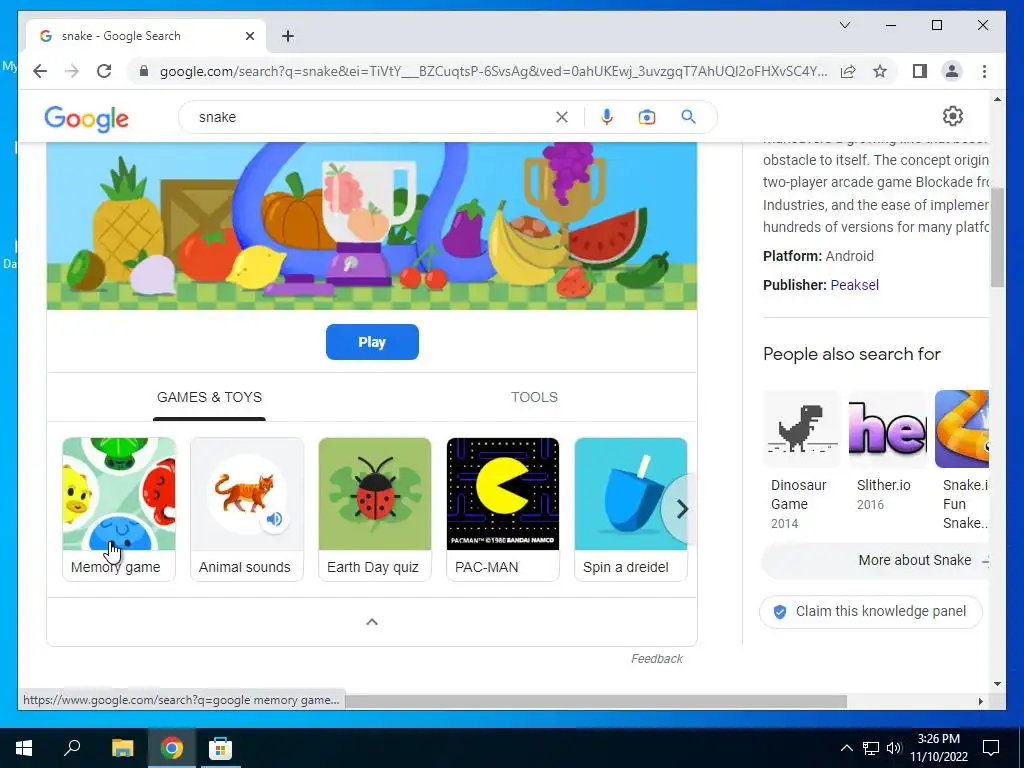Switch to TOOLS tab

point(534,397)
